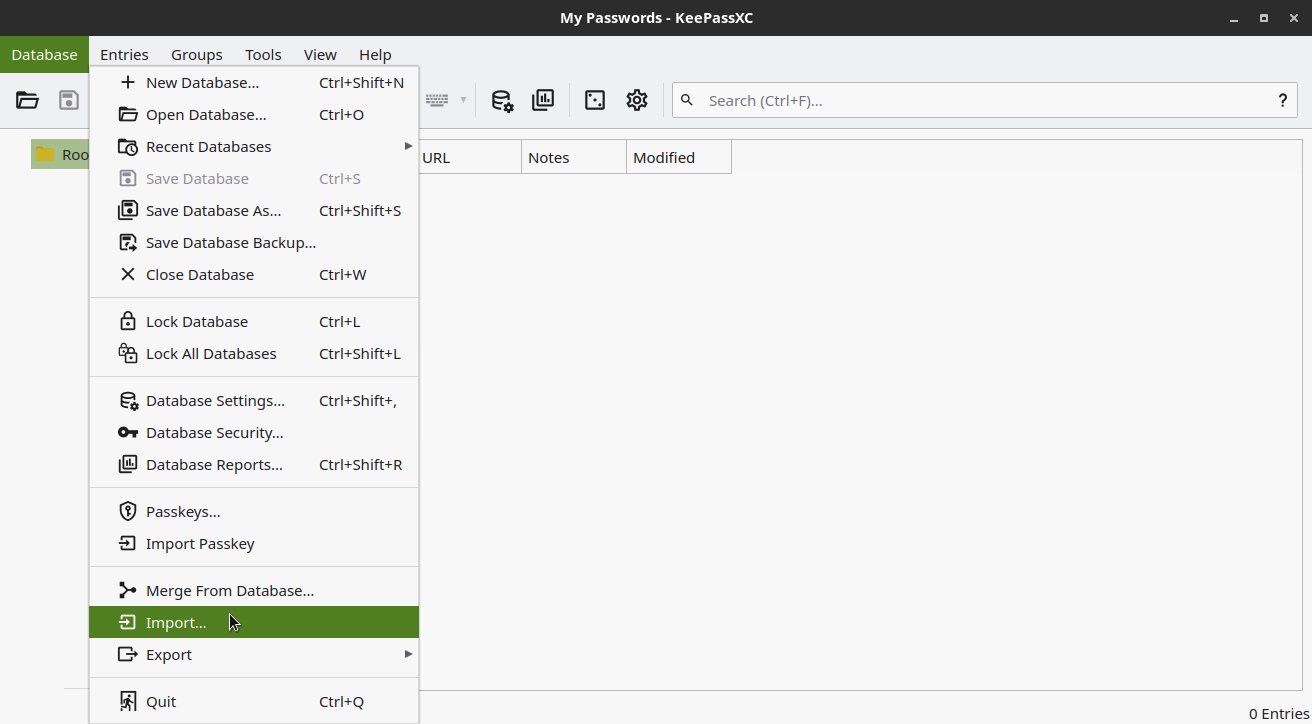This screenshot has width=1312, height=724.
Task: Open Database Settings... from the menu
Action: pos(254,401)
